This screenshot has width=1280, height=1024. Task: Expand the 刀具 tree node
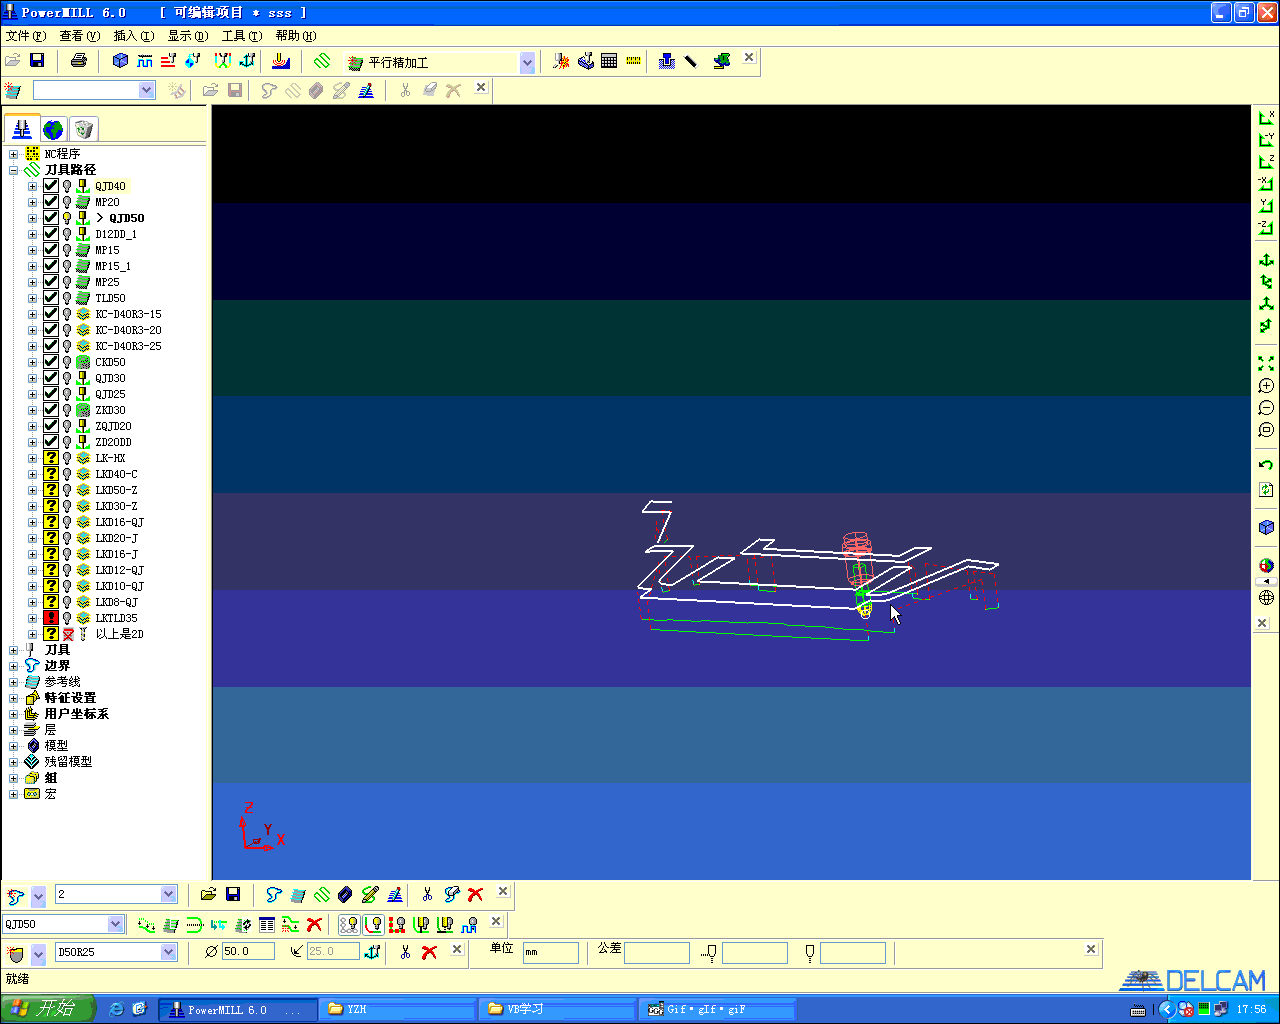pos(14,650)
